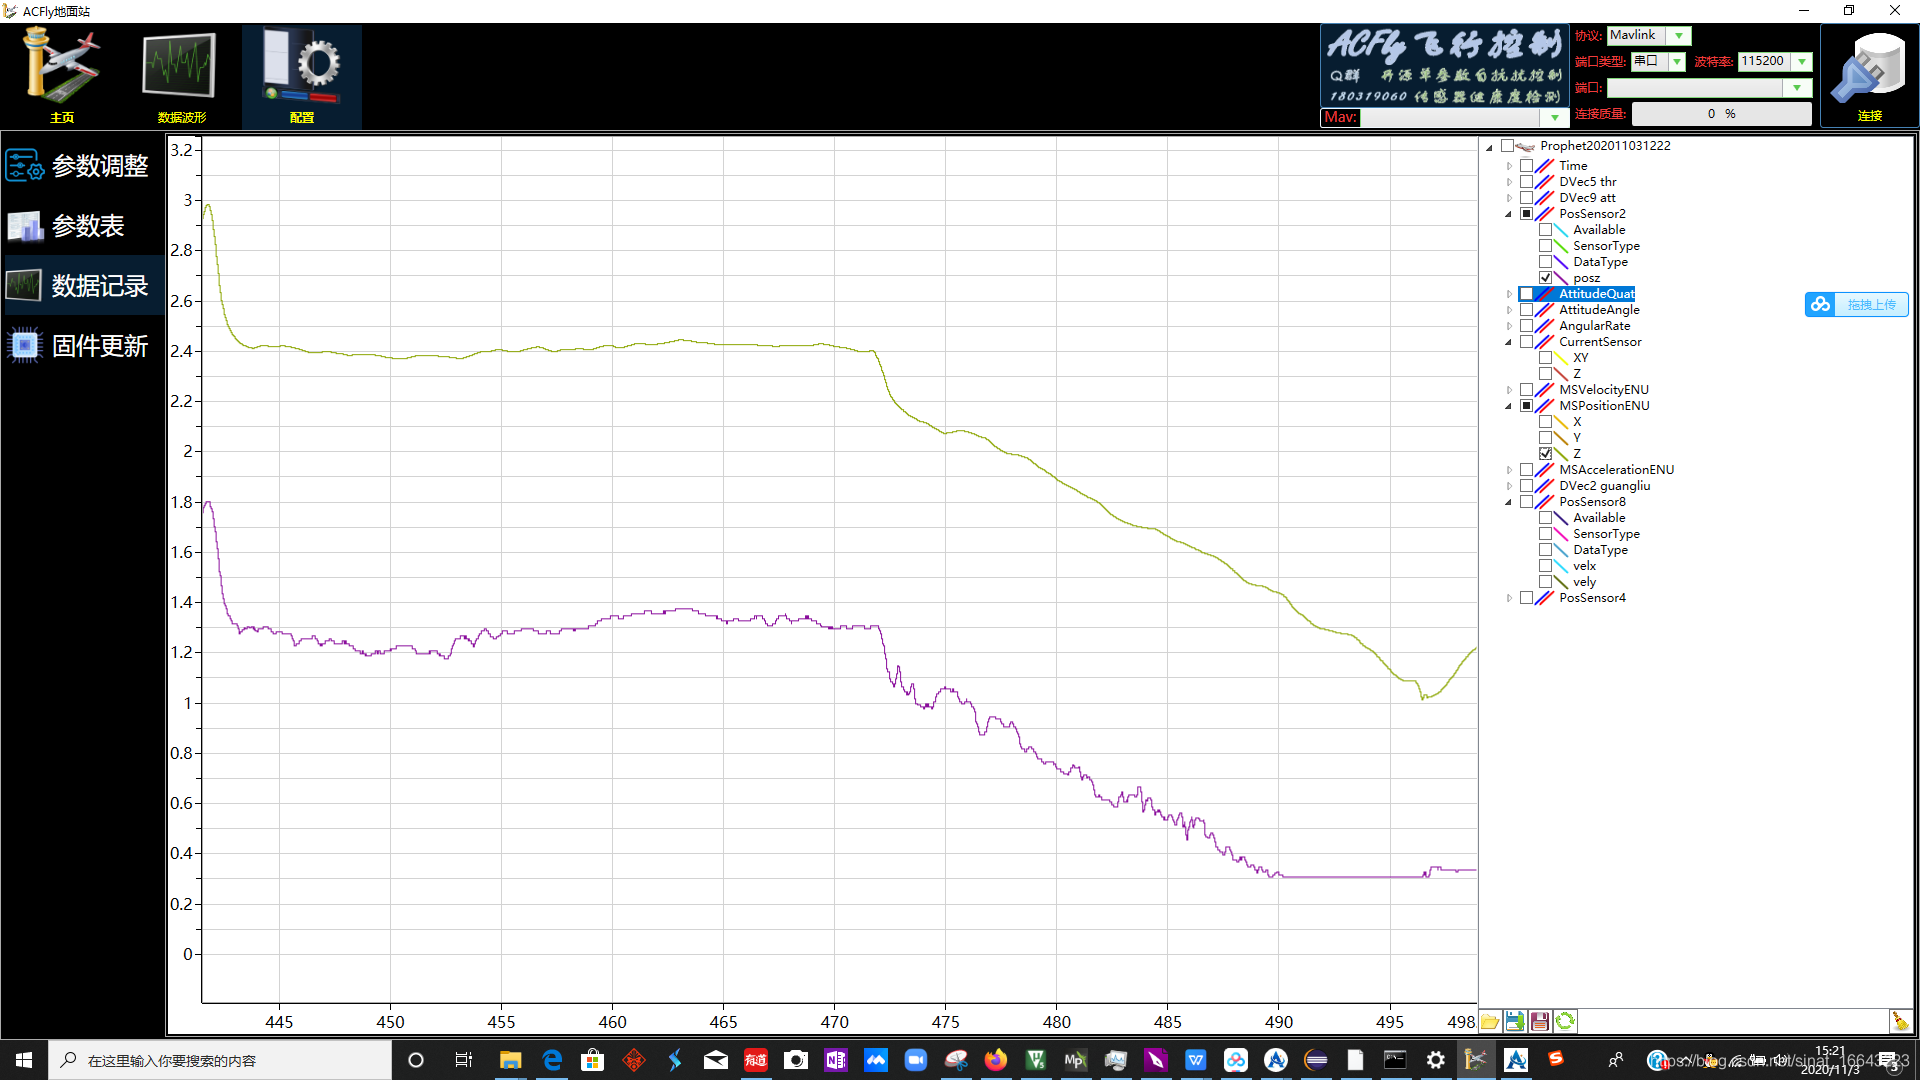
Task: Expand the PosSensor4 tree node
Action: tap(1509, 598)
